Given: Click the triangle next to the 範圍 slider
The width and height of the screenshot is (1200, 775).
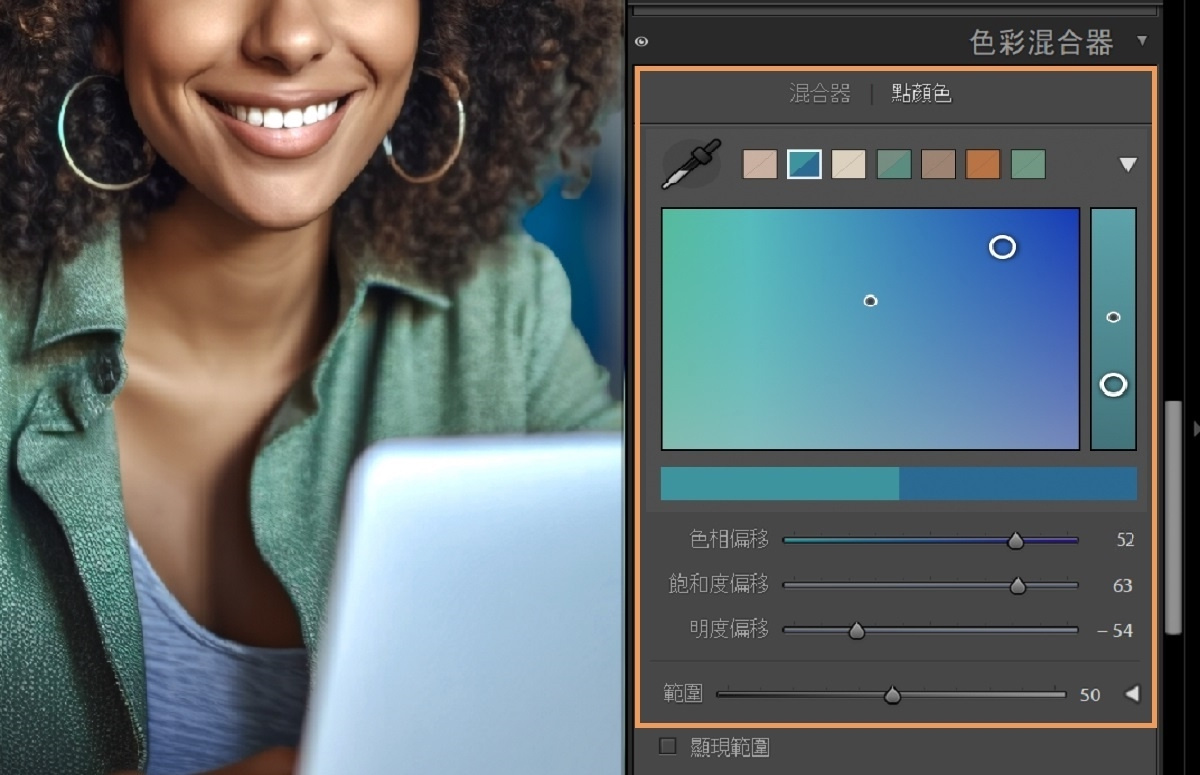Looking at the screenshot, I should 1131,692.
